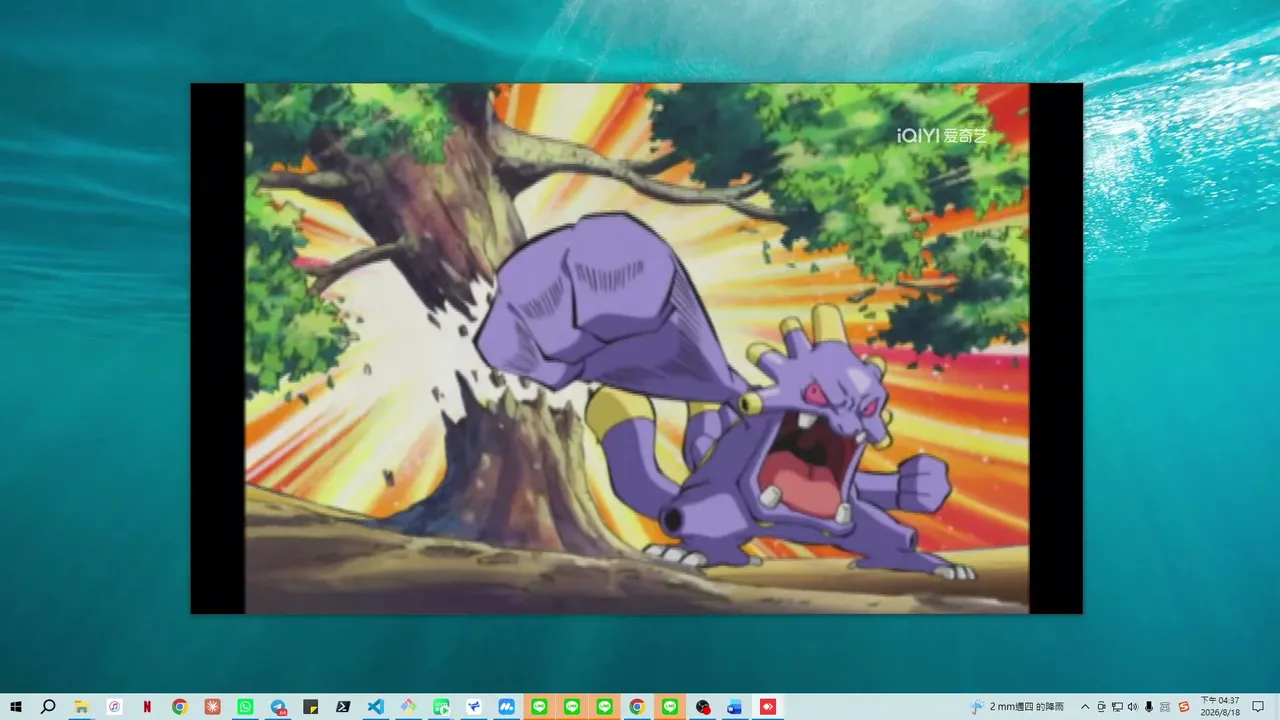The height and width of the screenshot is (720, 1280).
Task: Open taskbar Search magnifier
Action: (48, 706)
